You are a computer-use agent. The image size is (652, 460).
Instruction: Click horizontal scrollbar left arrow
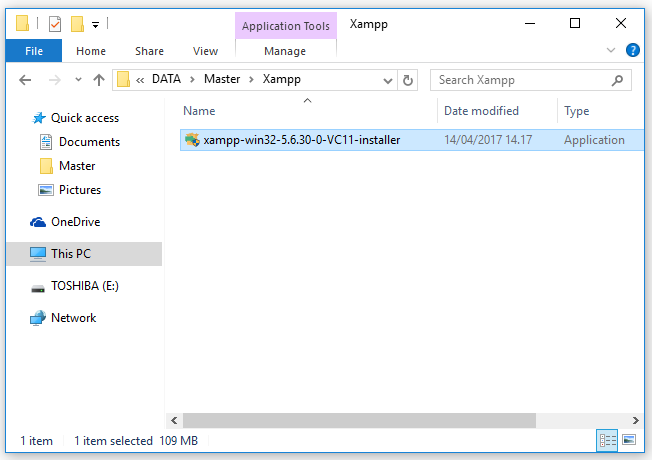click(x=174, y=420)
